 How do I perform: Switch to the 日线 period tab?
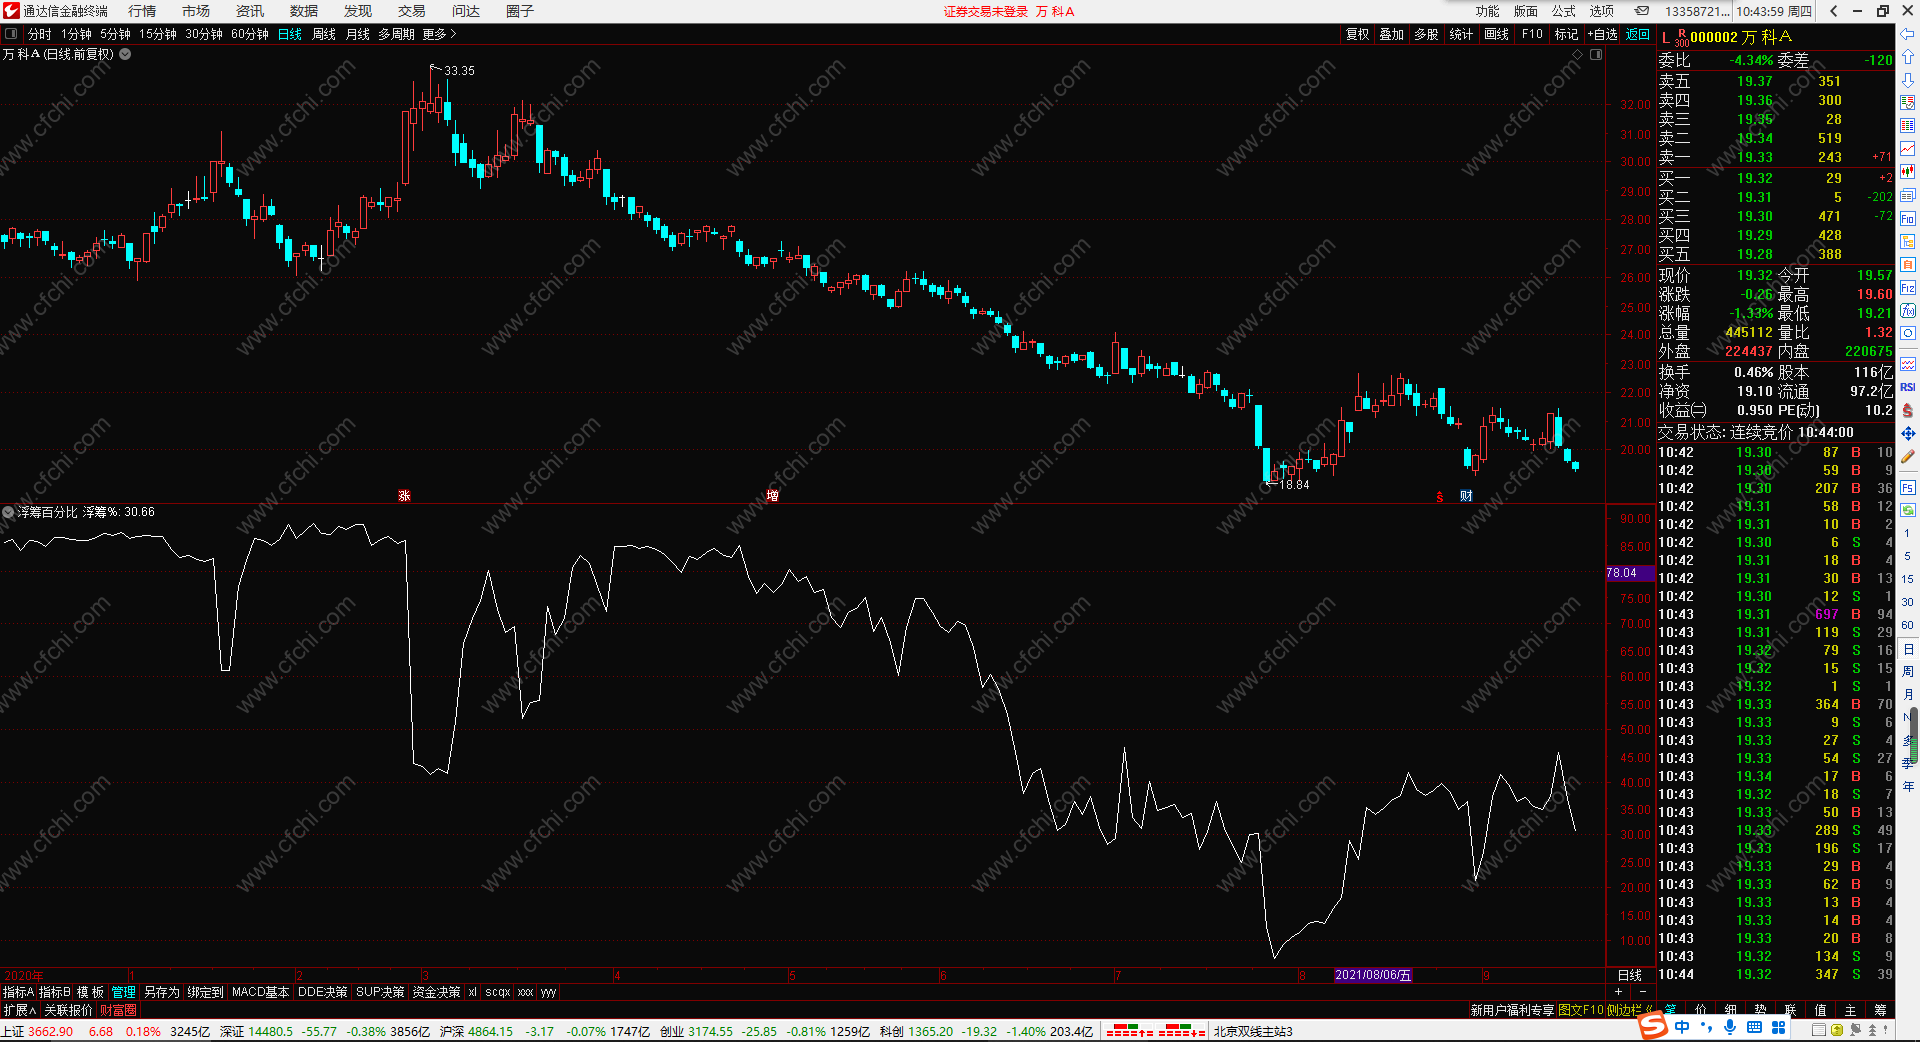290,34
